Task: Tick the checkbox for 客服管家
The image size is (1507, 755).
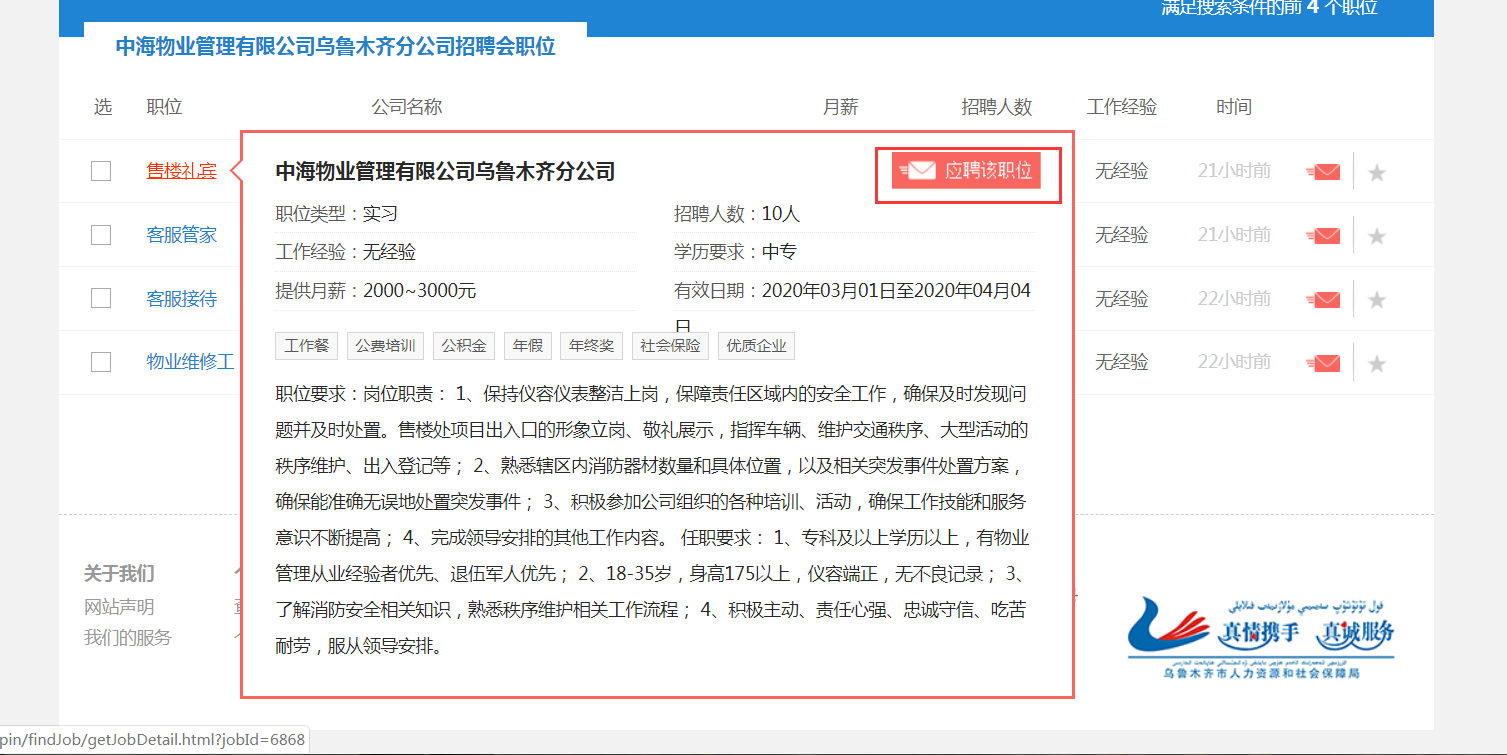Action: 101,235
